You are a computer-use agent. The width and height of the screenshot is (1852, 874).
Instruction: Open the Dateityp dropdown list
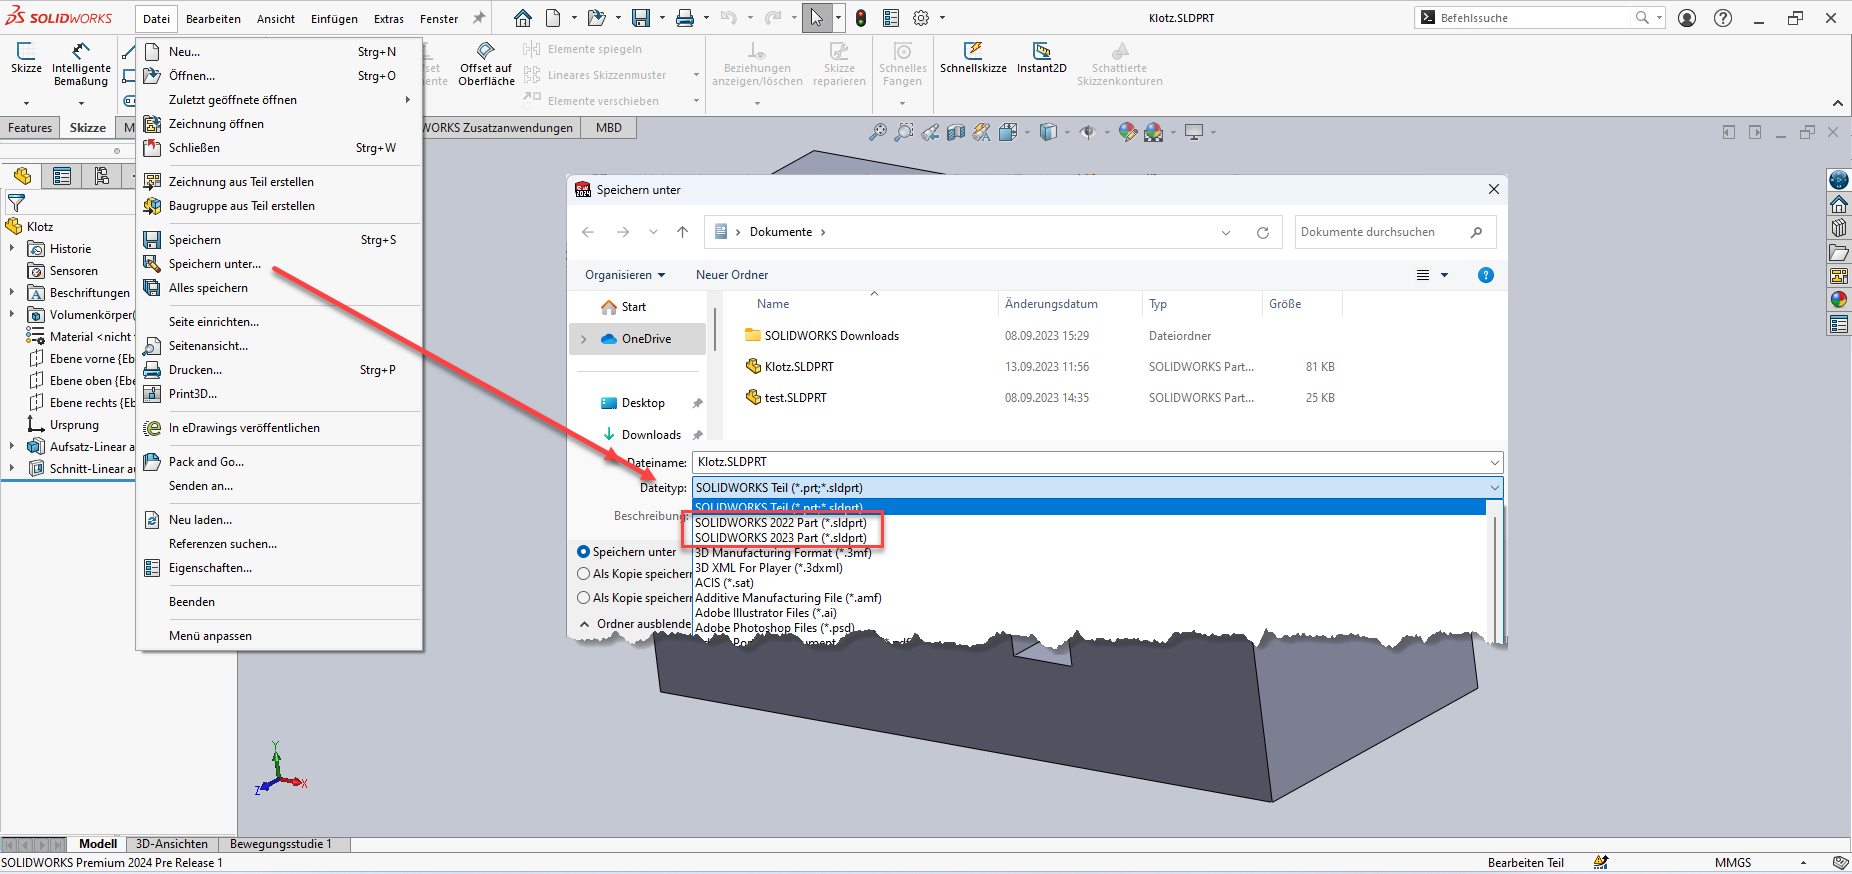tap(1494, 488)
